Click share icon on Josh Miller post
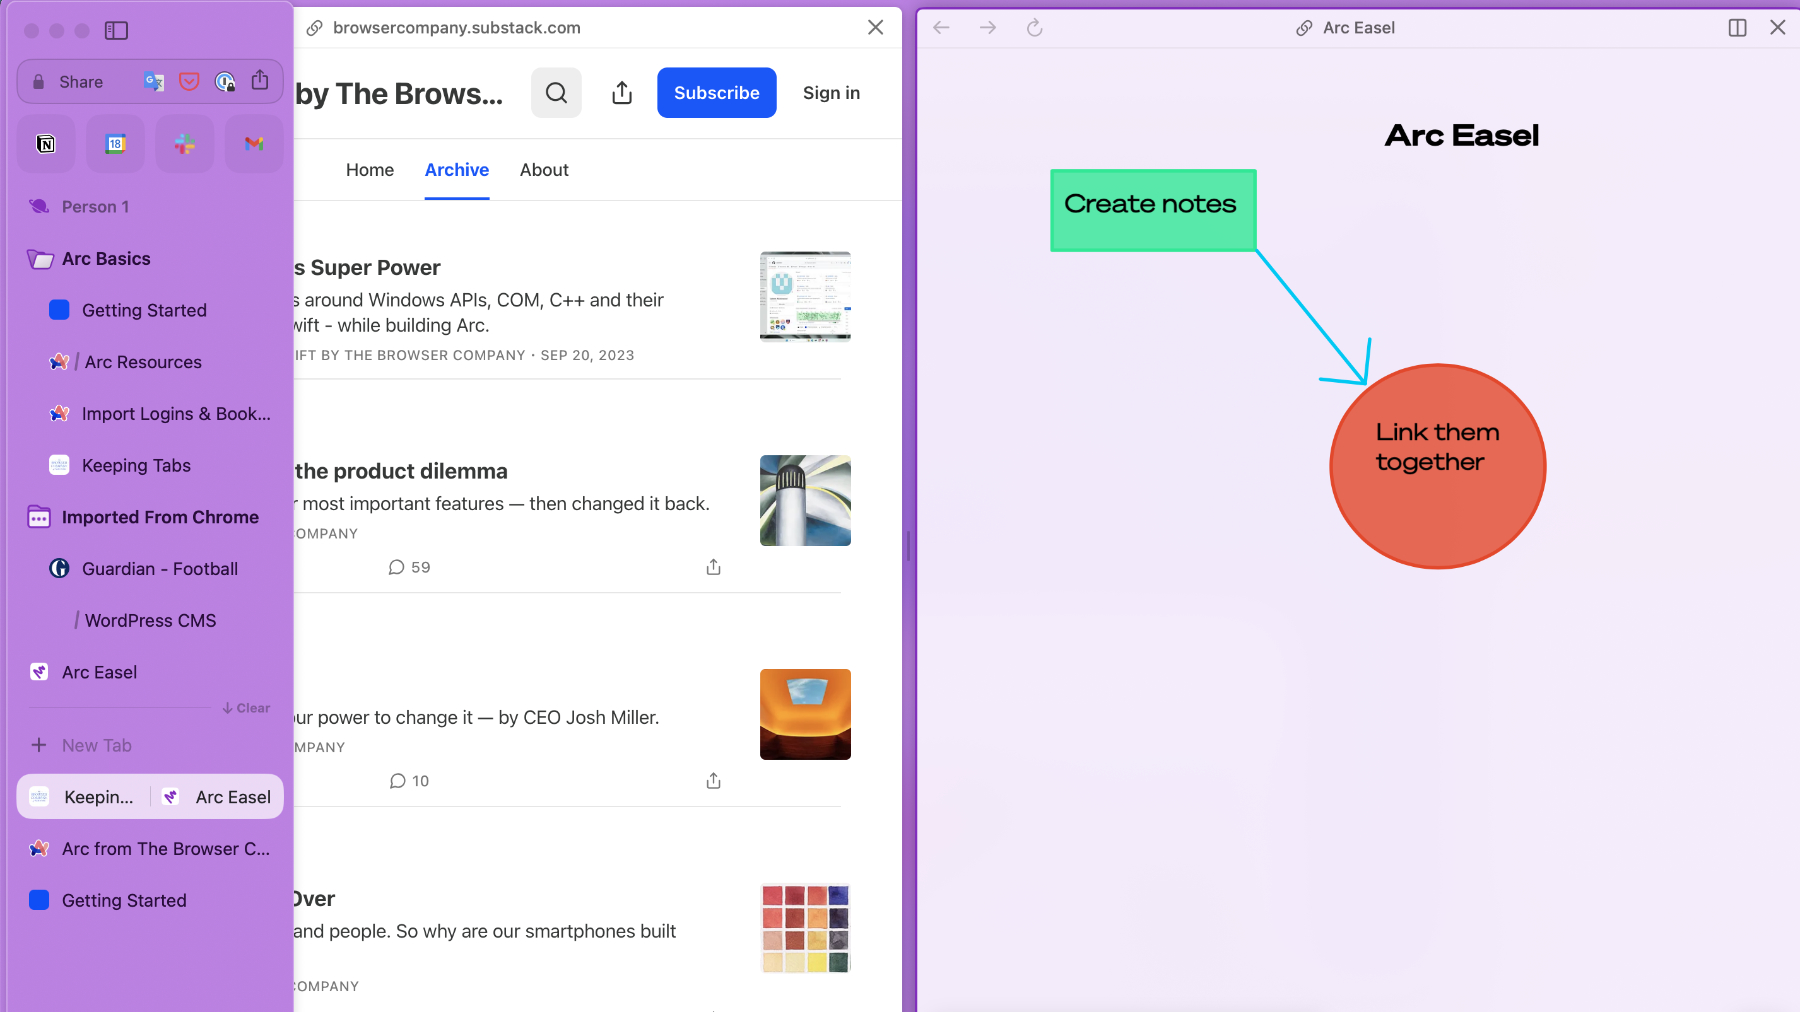This screenshot has width=1800, height=1012. click(x=713, y=781)
